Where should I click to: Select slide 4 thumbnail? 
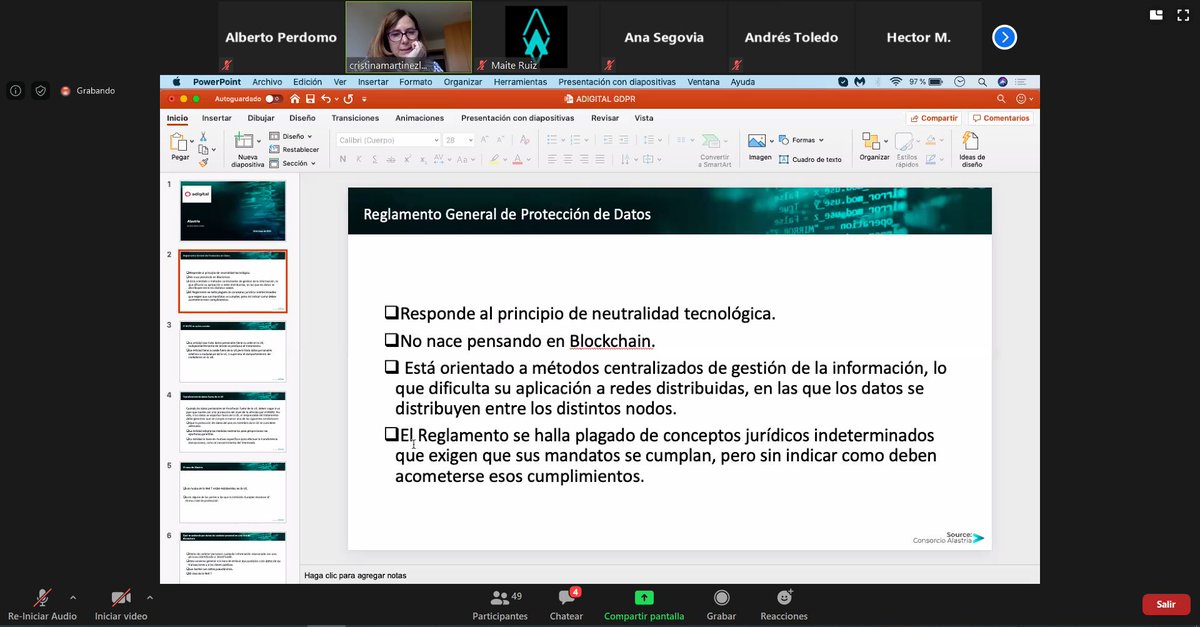point(232,421)
